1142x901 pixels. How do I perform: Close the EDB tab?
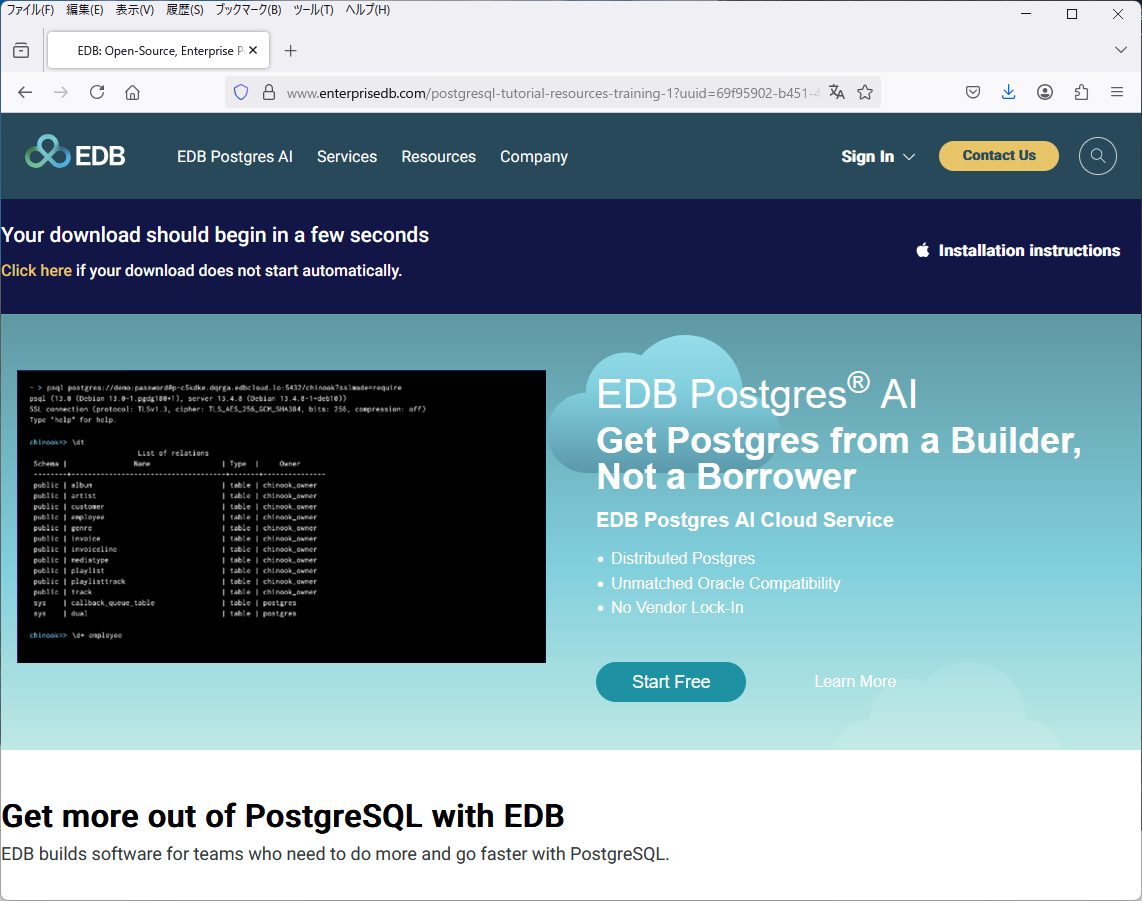(253, 50)
